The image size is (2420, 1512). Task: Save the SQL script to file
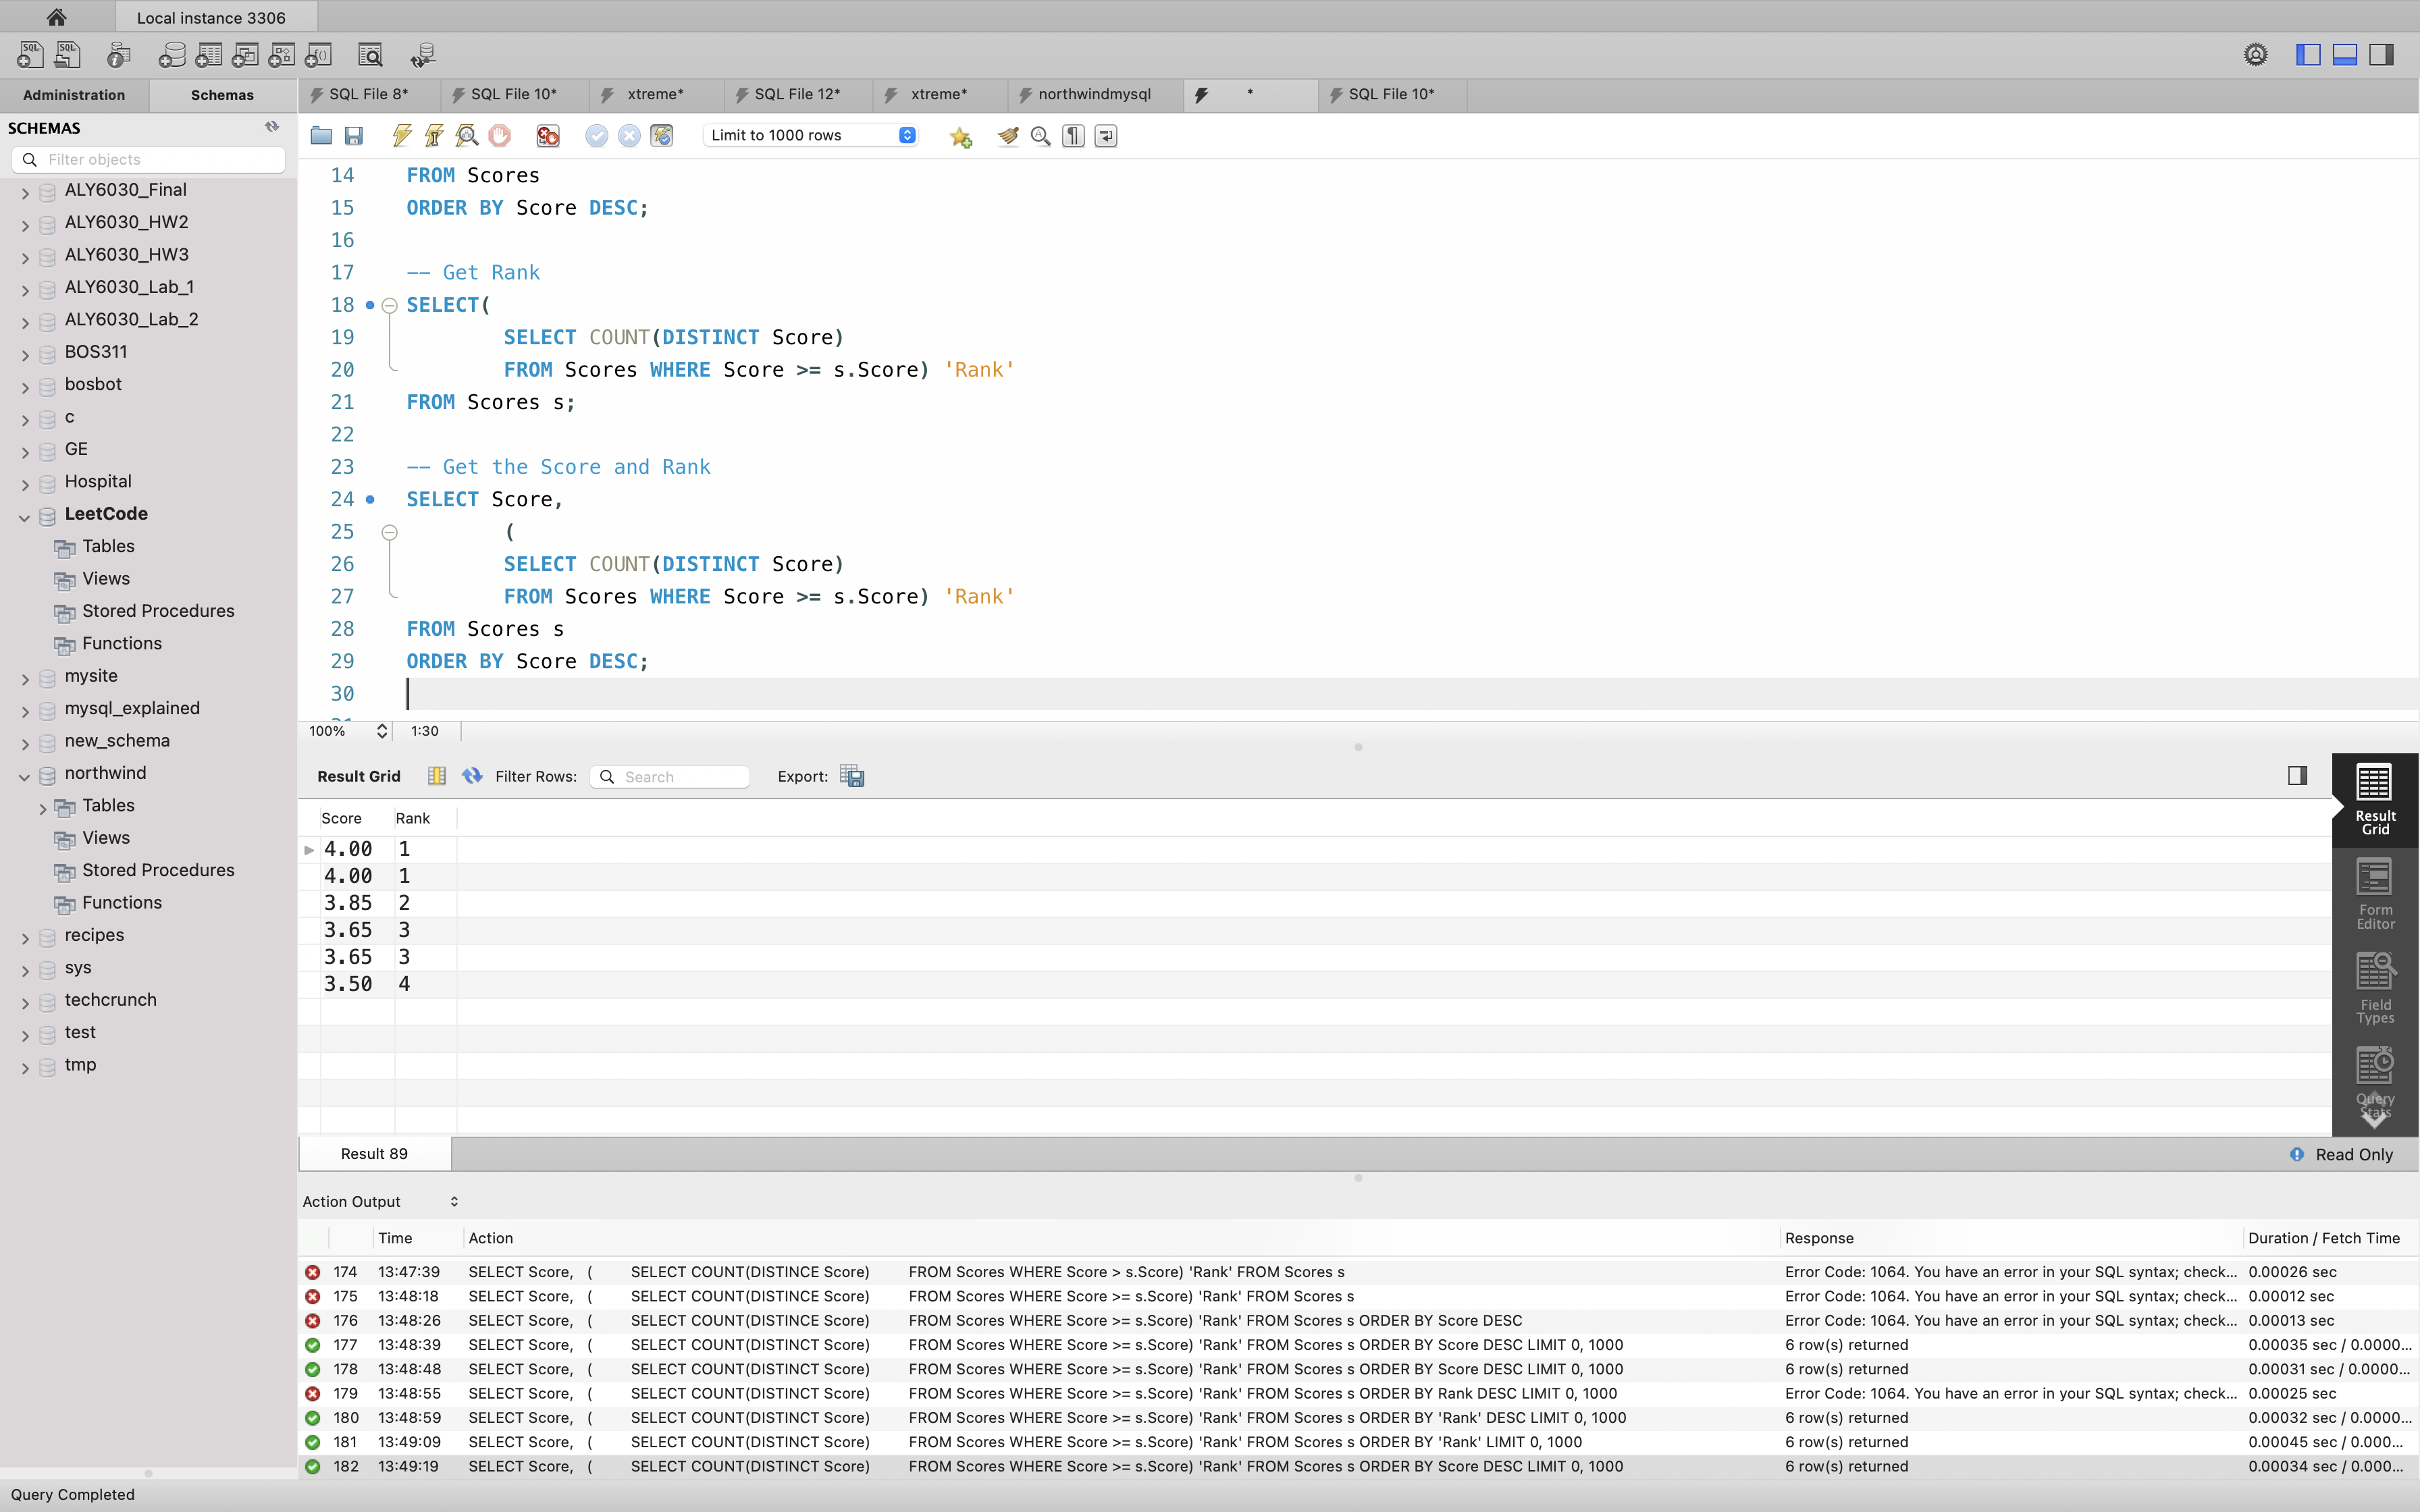click(x=353, y=135)
